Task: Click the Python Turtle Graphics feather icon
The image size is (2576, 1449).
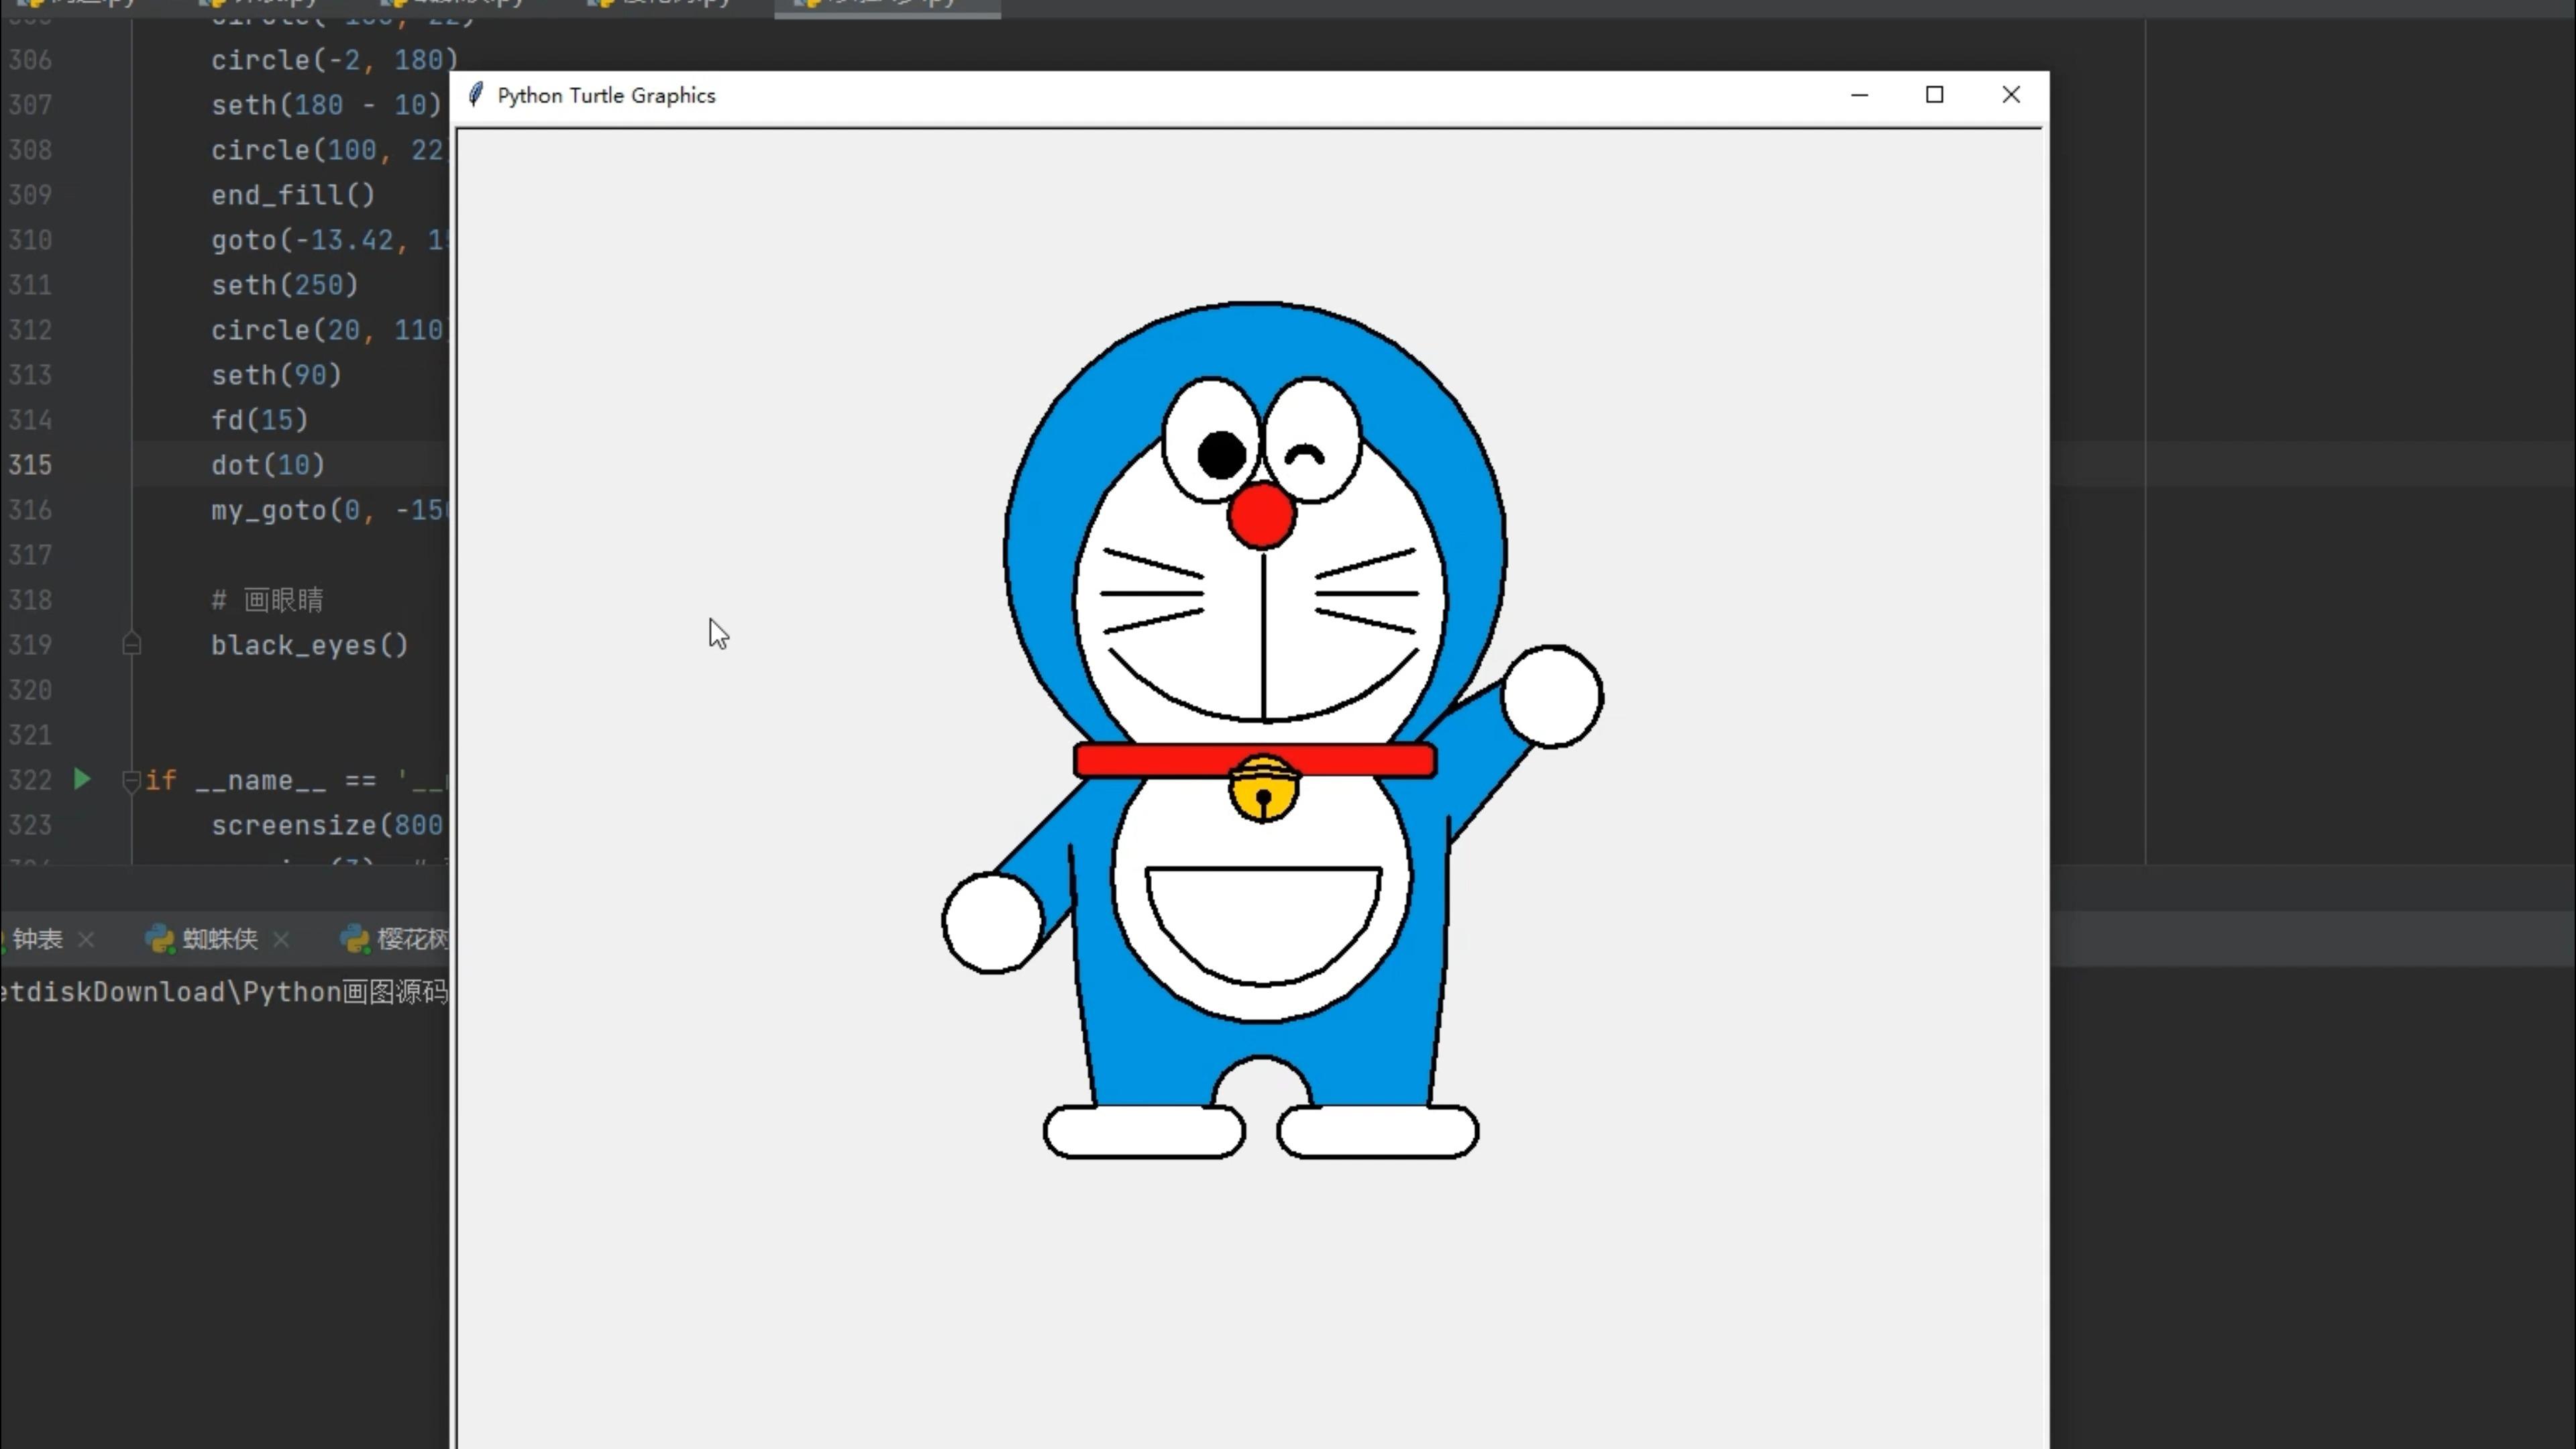Action: click(476, 95)
